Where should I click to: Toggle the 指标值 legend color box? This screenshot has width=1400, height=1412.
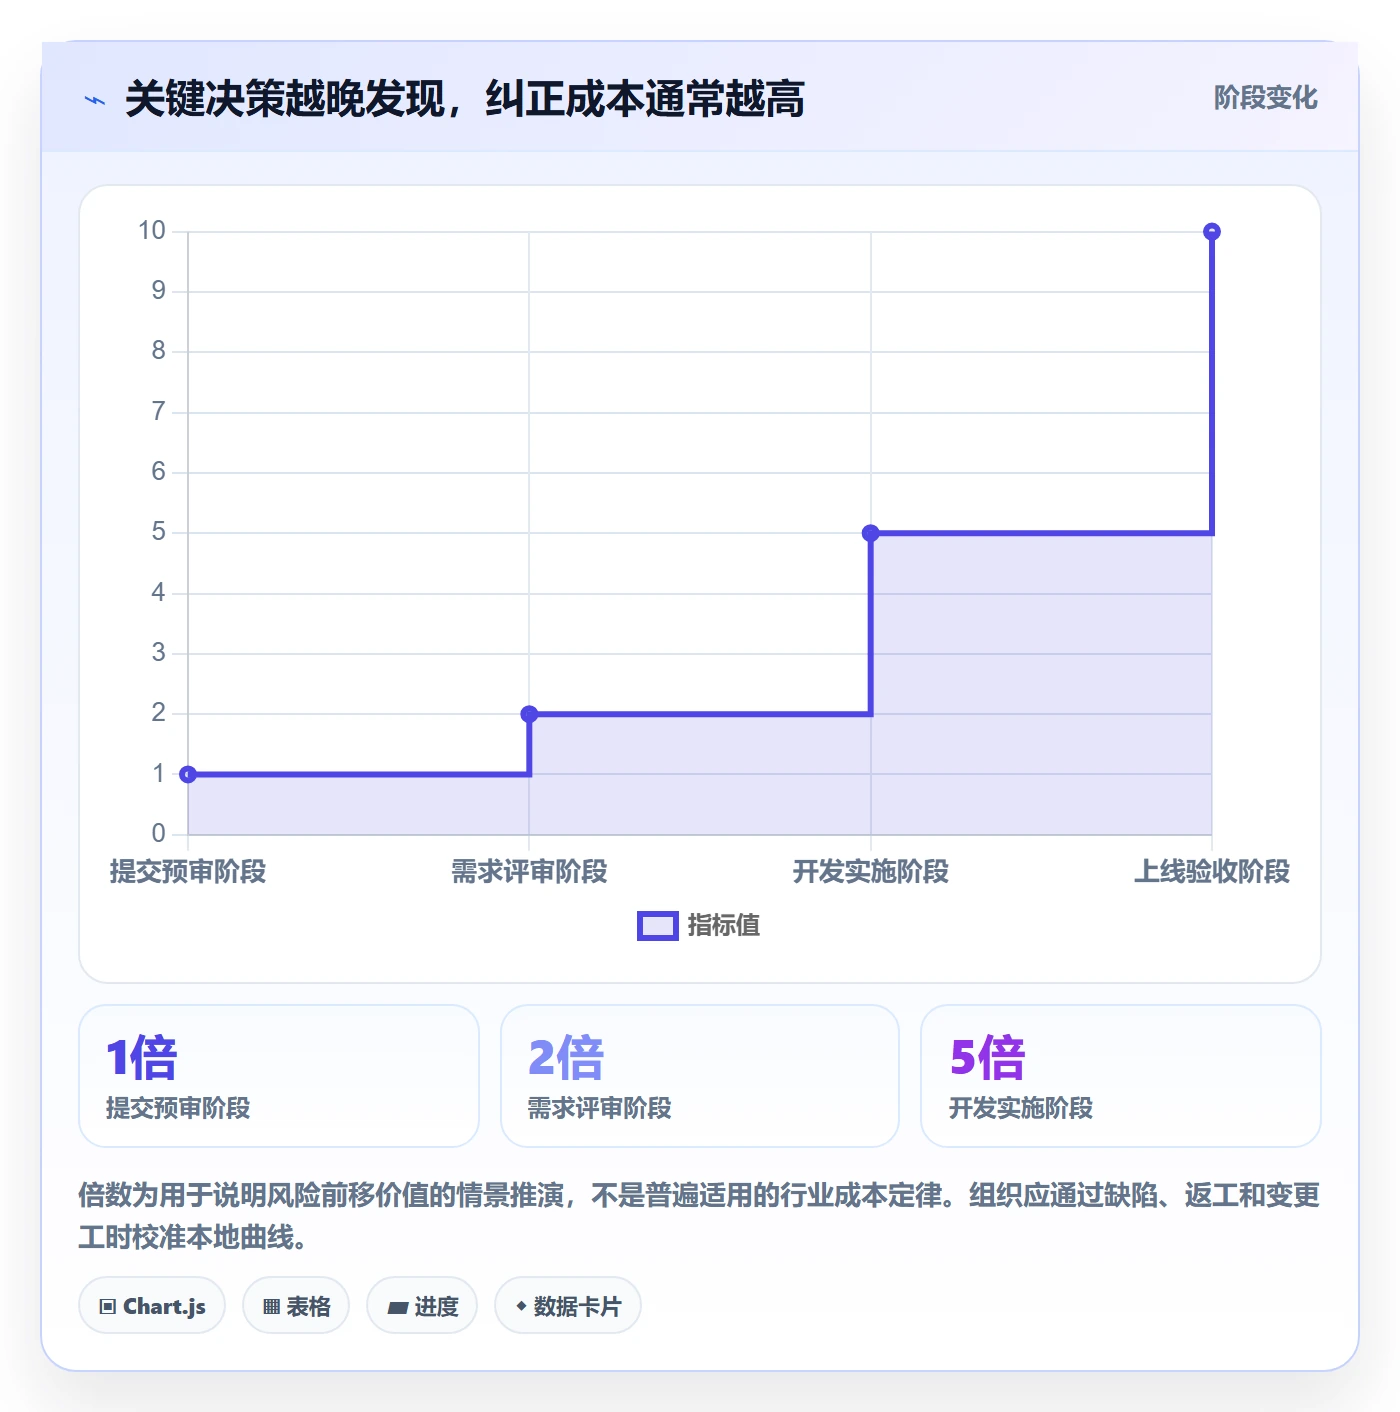657,926
